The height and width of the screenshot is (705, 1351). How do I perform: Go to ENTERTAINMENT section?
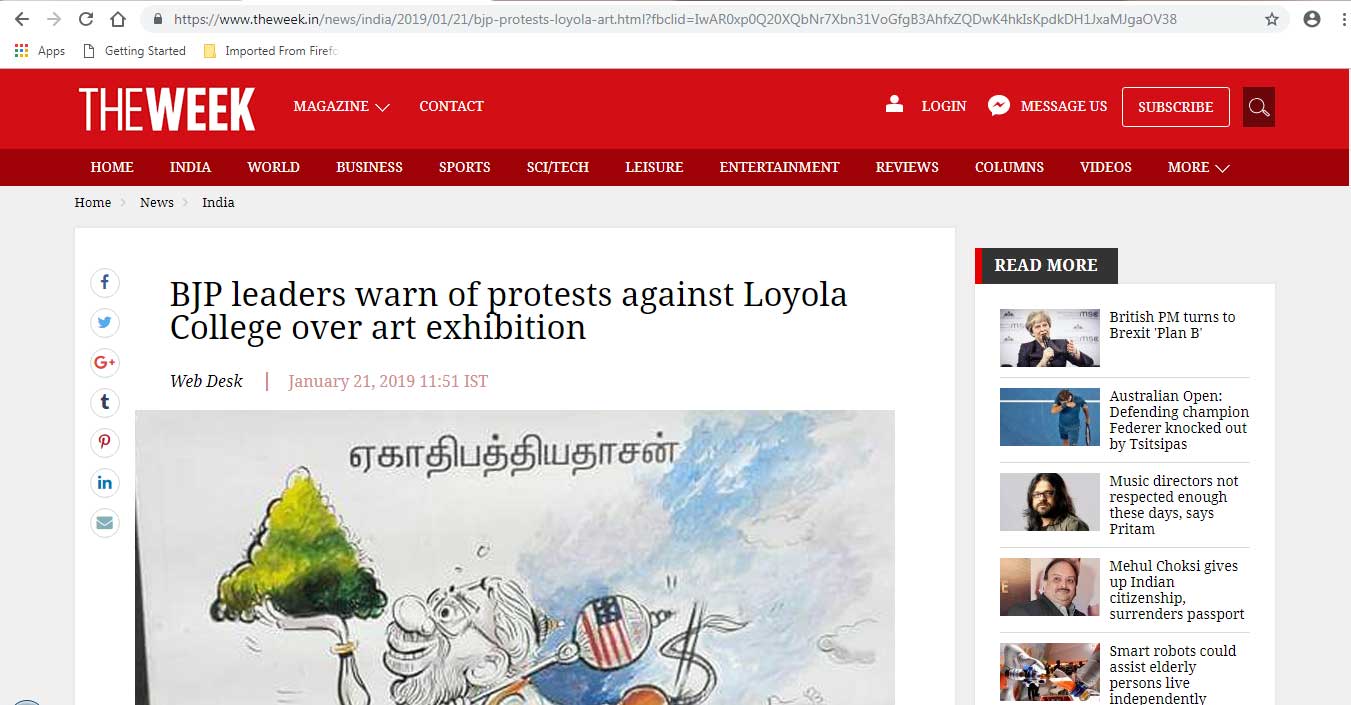pos(779,167)
